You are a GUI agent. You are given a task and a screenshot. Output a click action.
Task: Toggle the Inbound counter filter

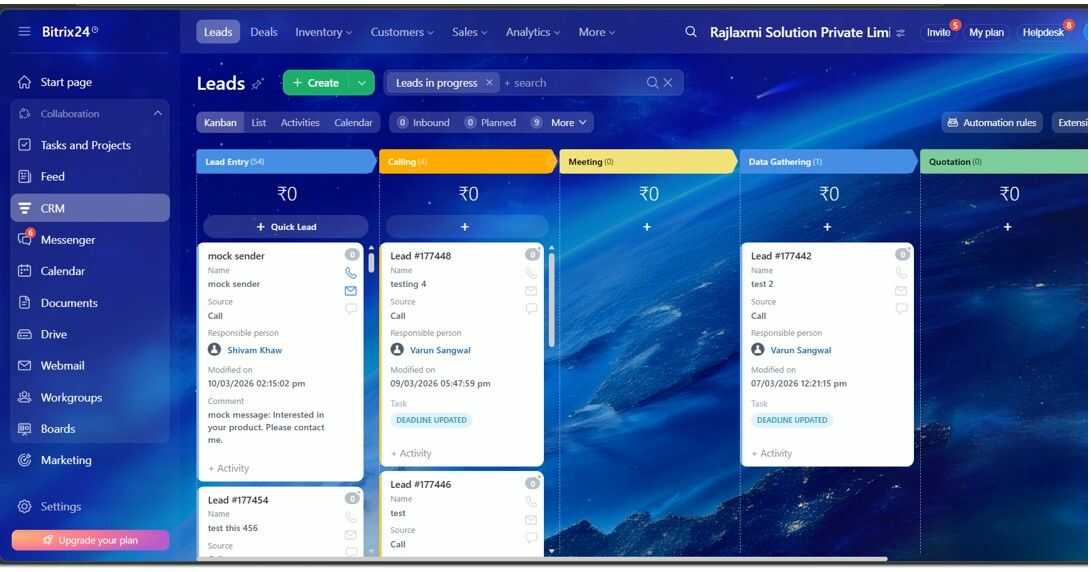click(x=423, y=122)
